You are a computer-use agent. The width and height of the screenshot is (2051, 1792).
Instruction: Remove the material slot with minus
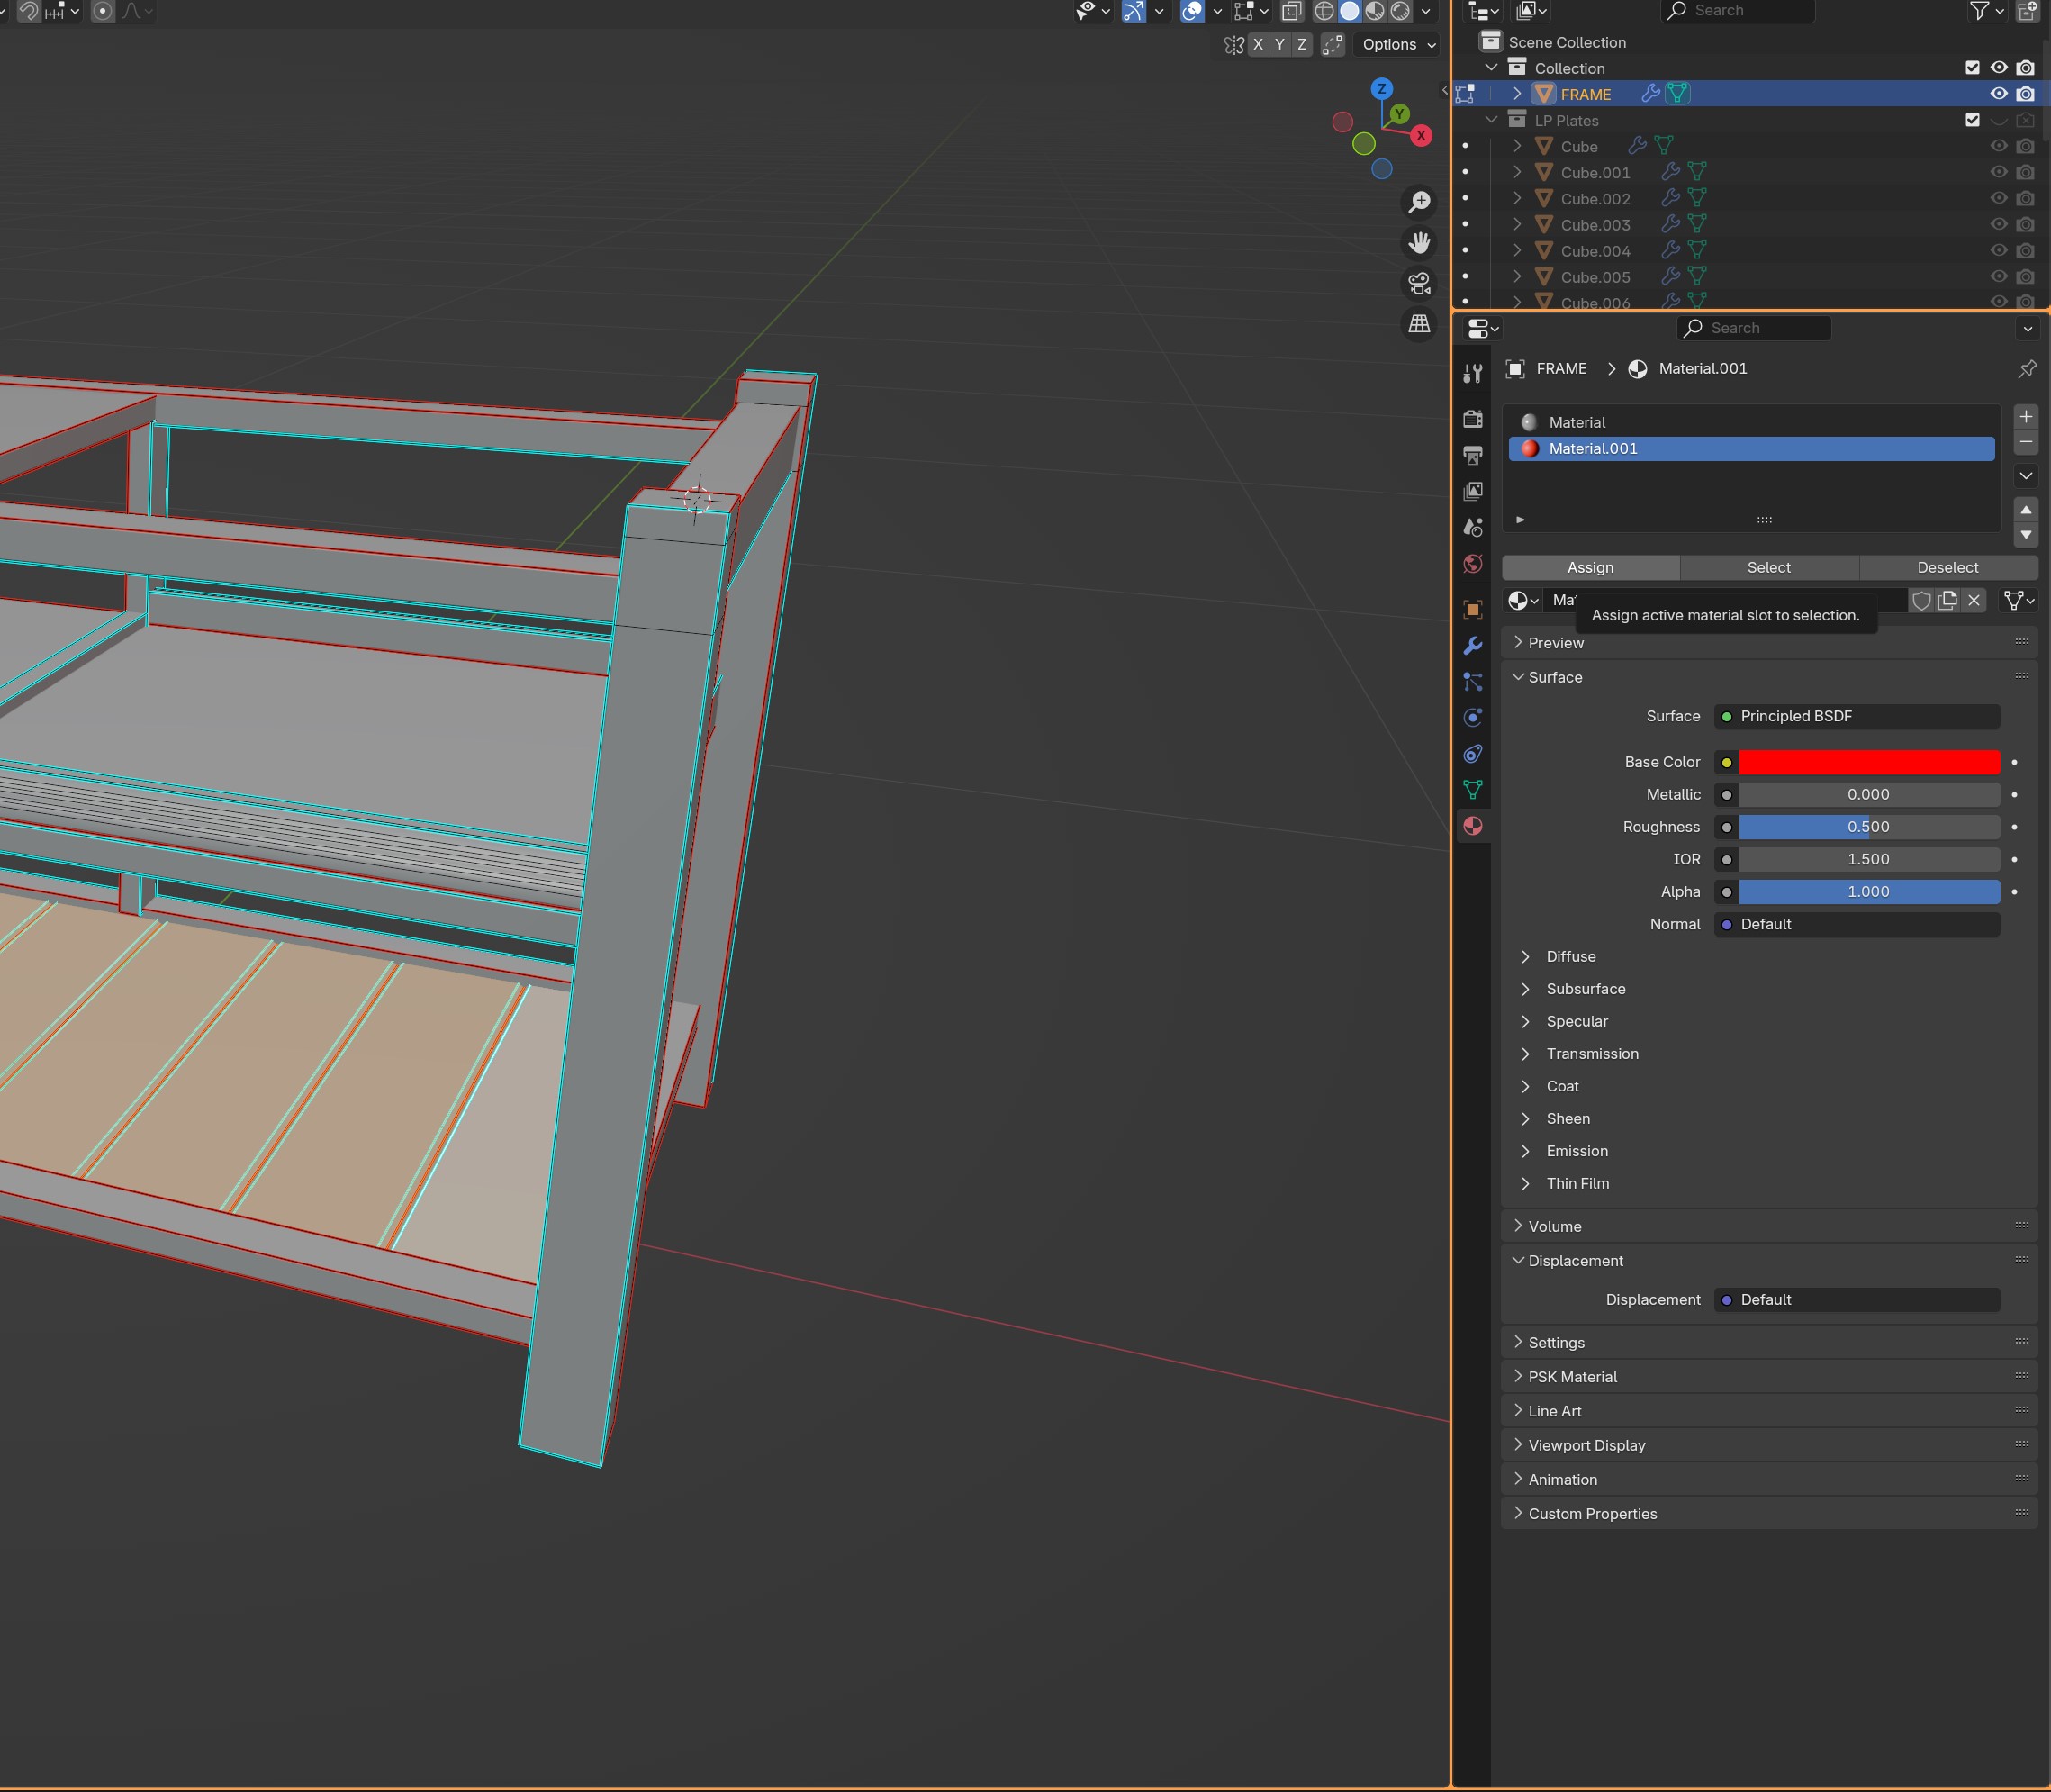point(2026,442)
